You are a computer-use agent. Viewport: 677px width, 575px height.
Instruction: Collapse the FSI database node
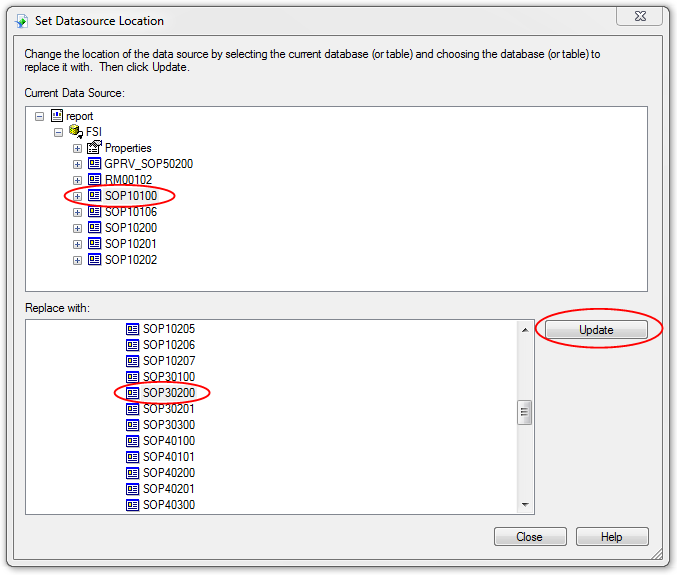coord(59,132)
